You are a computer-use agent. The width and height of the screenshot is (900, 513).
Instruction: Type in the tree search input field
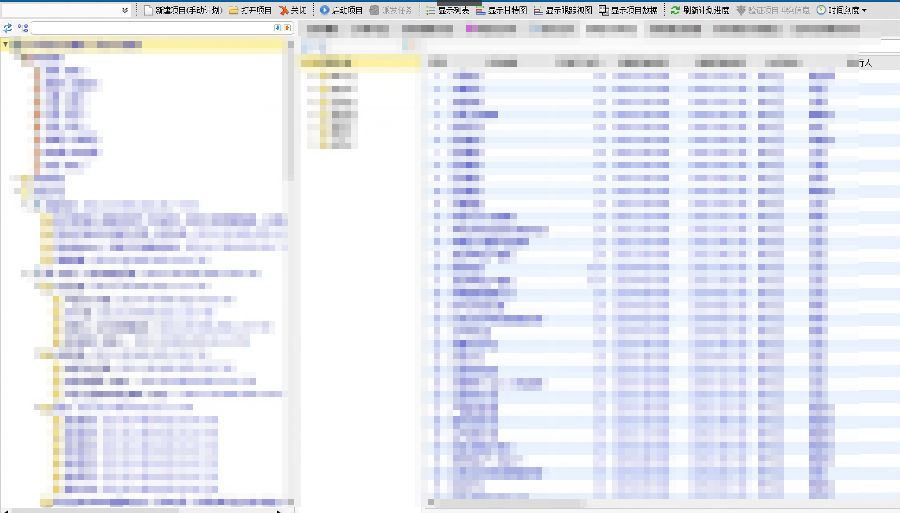click(150, 28)
